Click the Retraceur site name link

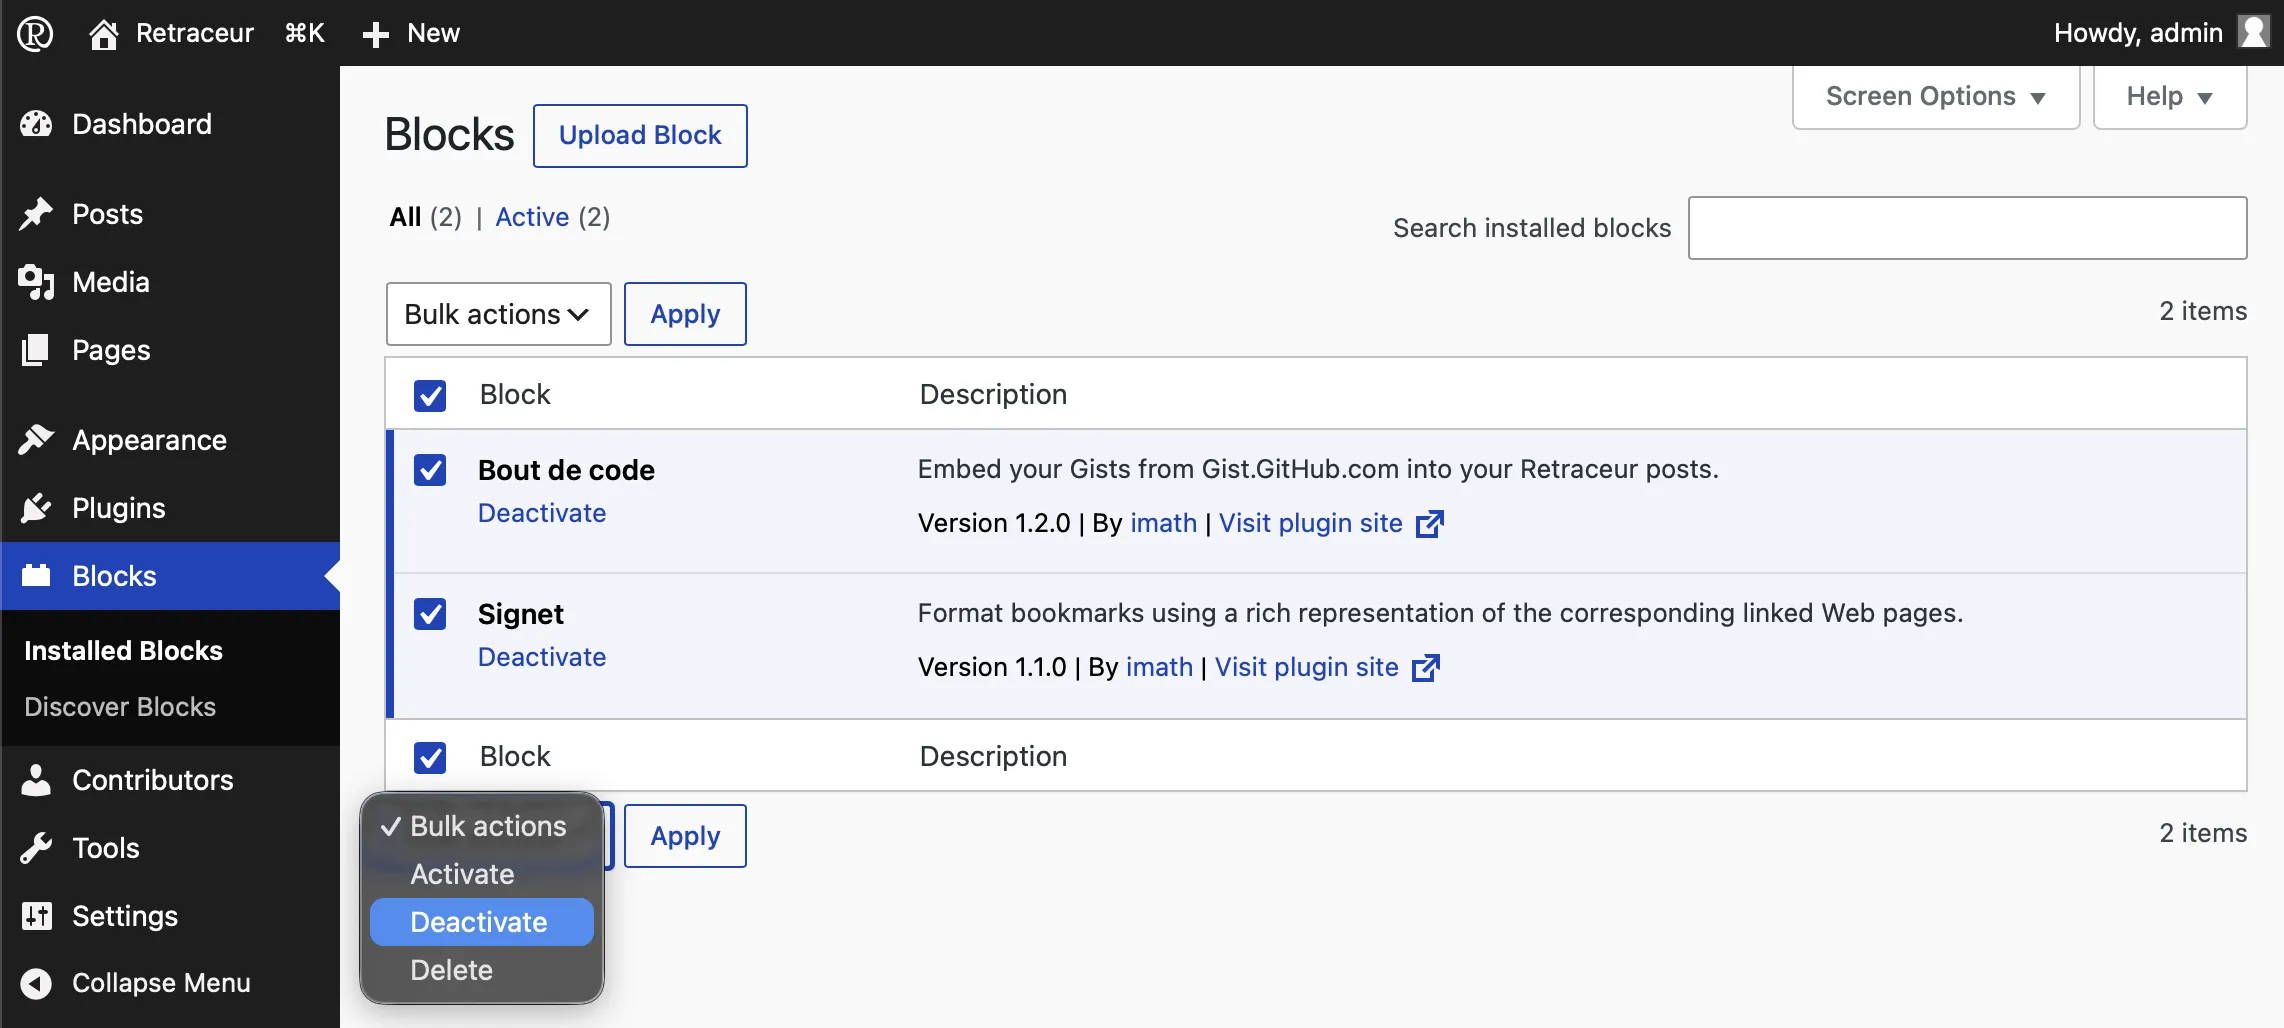(x=195, y=33)
